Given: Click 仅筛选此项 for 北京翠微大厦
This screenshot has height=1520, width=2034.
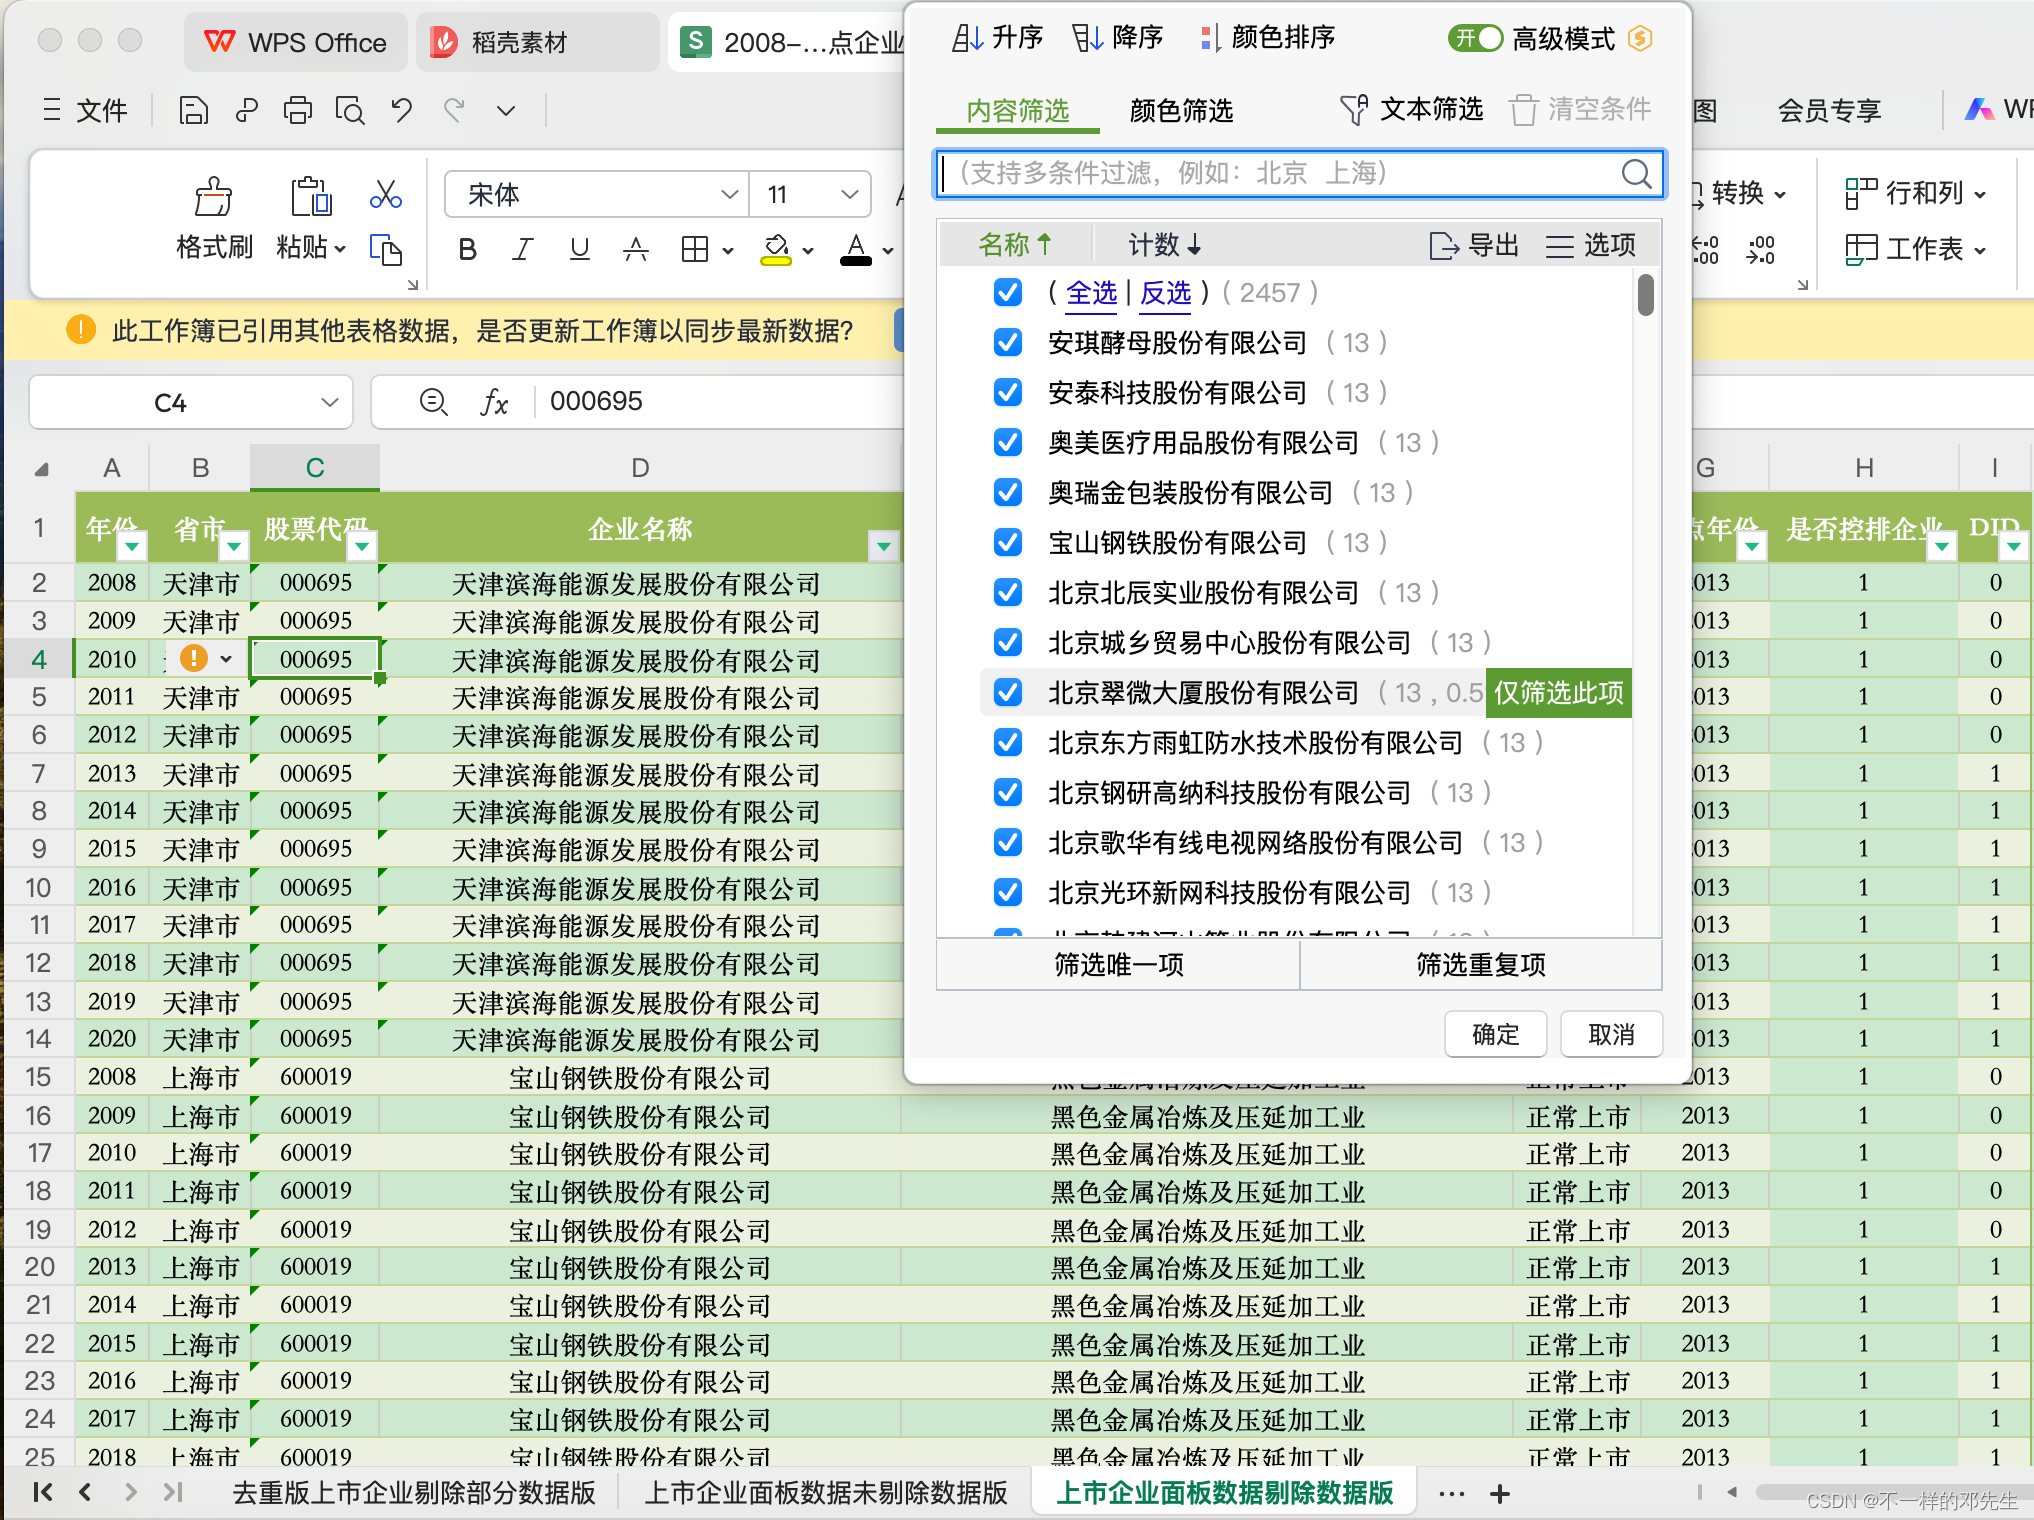Looking at the screenshot, I should pyautogui.click(x=1558, y=692).
